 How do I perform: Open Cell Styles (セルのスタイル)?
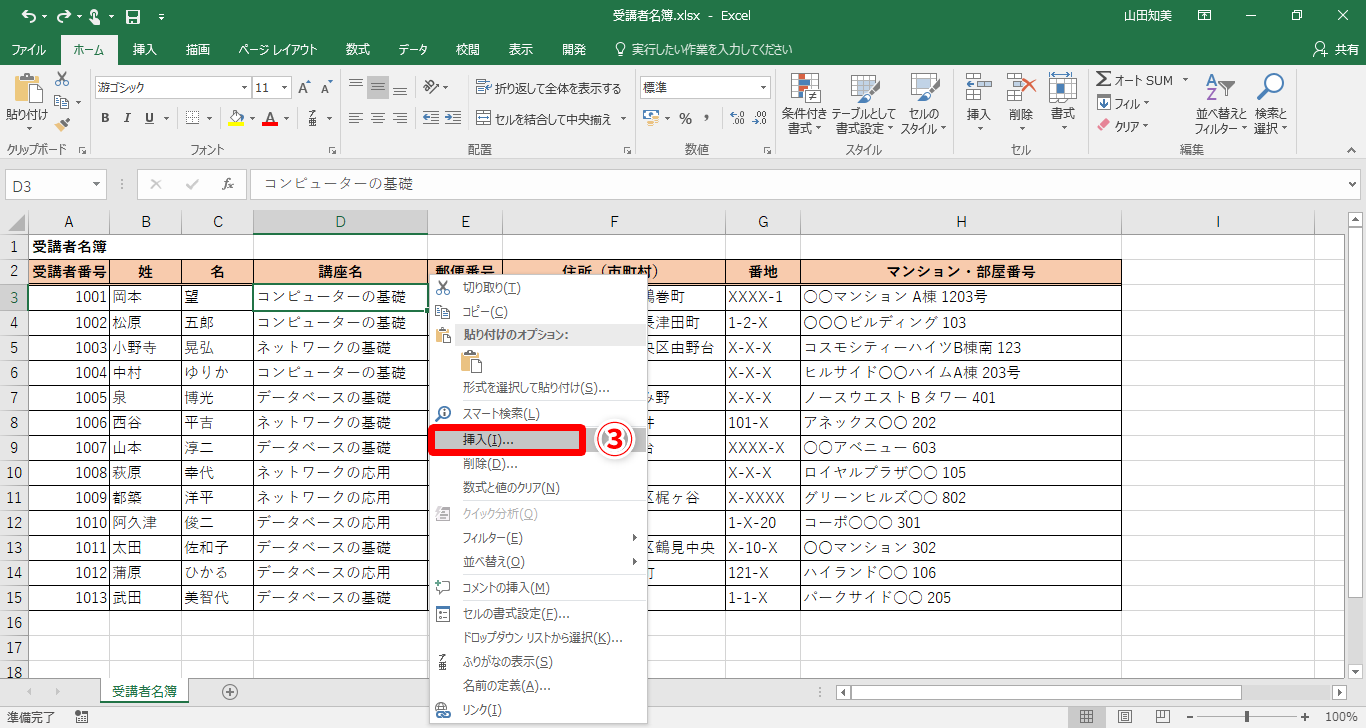point(924,104)
